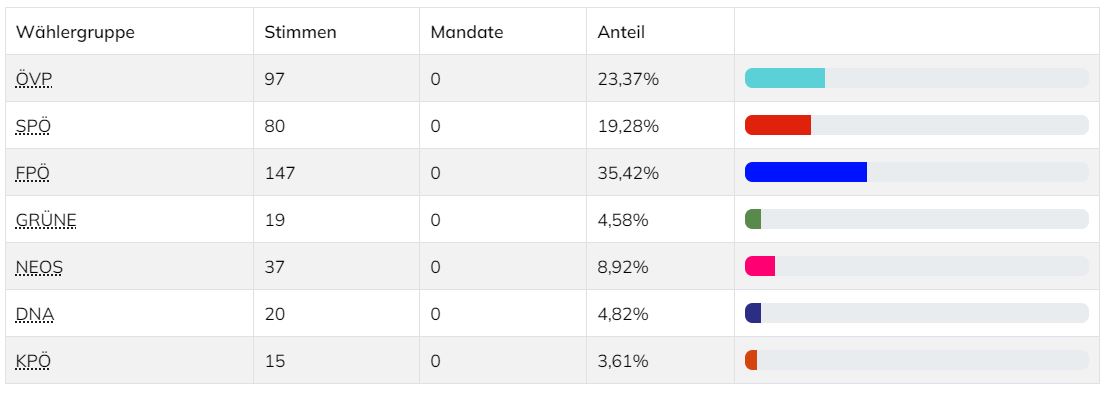Image resolution: width=1108 pixels, height=393 pixels.
Task: Click the Stimmen column header
Action: coord(300,32)
